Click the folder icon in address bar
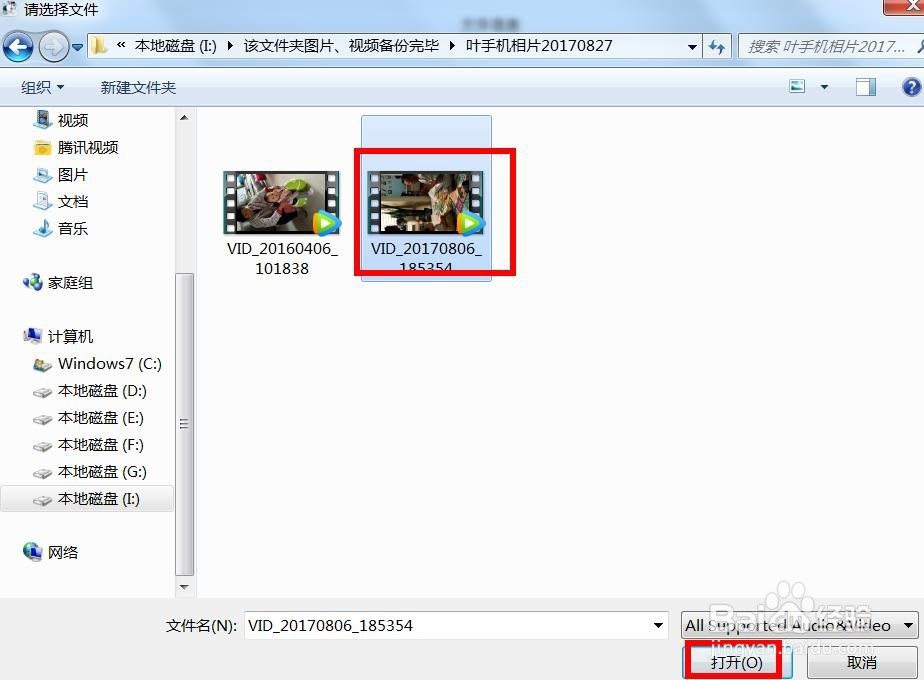Image resolution: width=924 pixels, height=680 pixels. coord(98,46)
